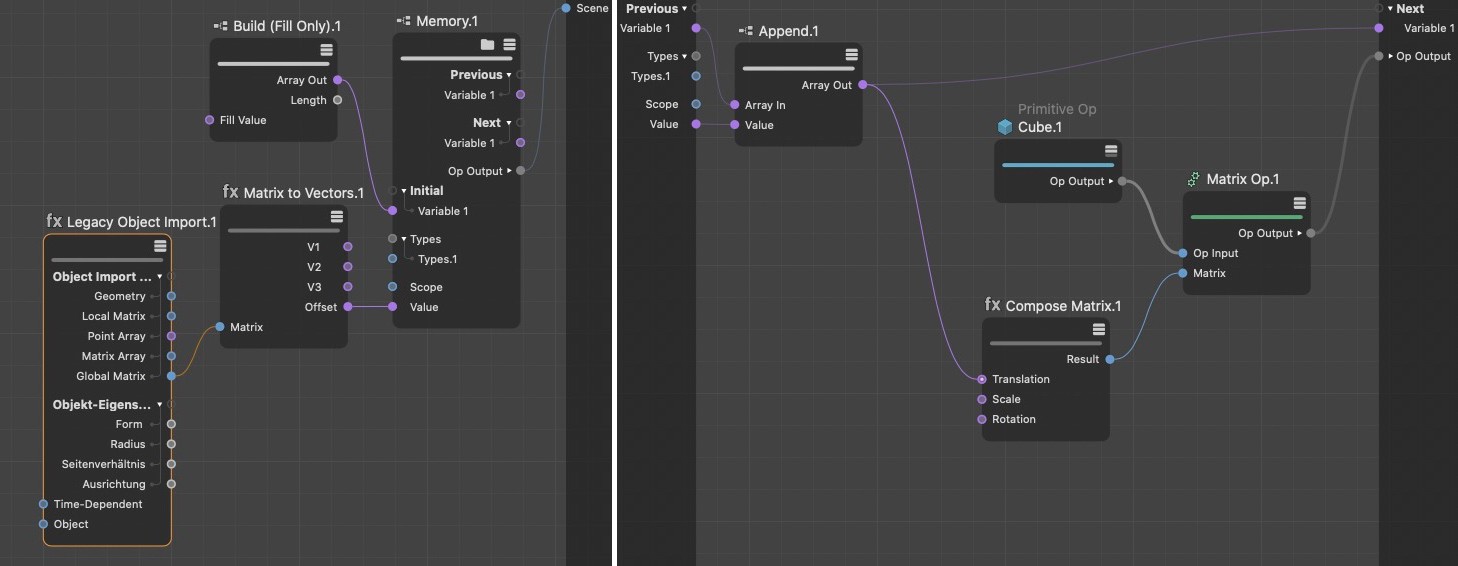Viewport: 1458px width, 566px height.
Task: Select the Seitenverhältnis port
Action: pos(171,464)
